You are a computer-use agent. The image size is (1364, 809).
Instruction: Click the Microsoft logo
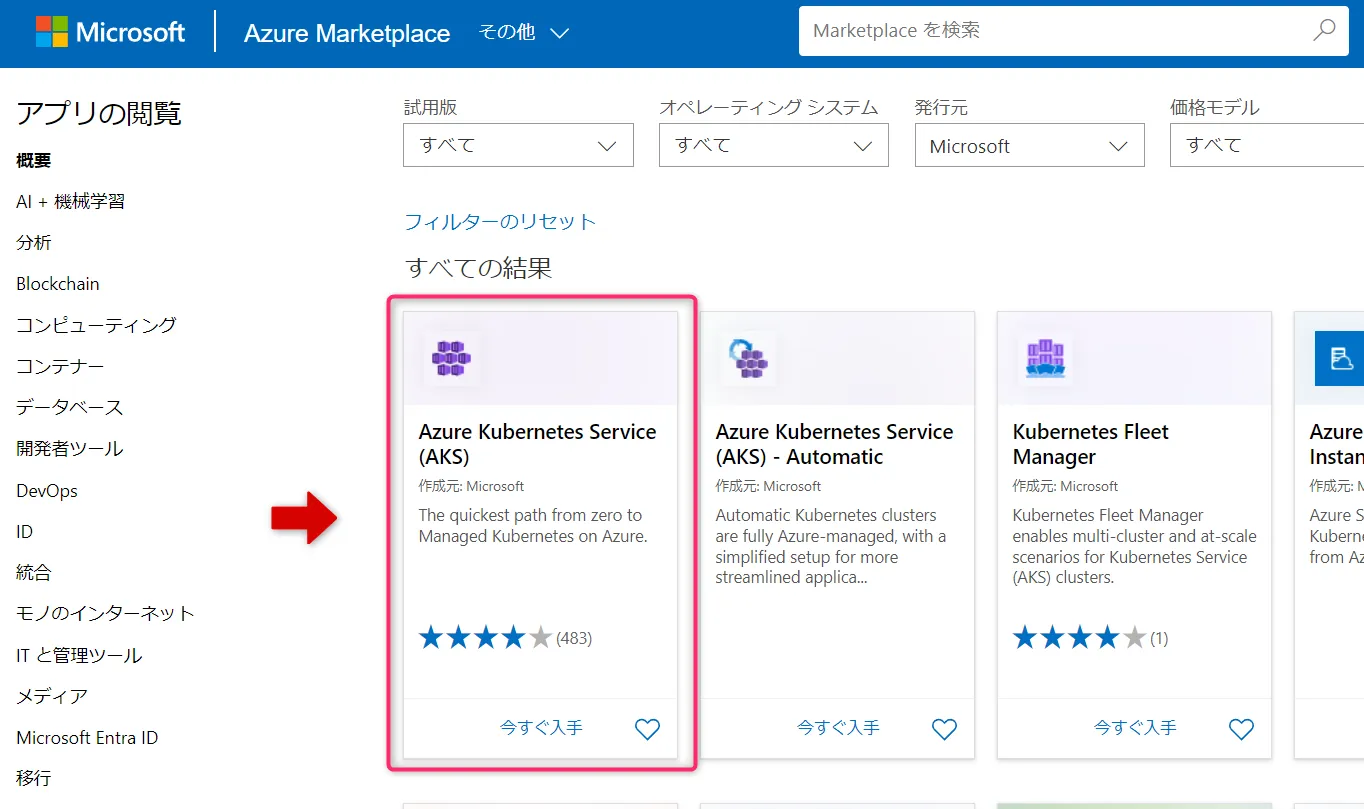[x=110, y=32]
